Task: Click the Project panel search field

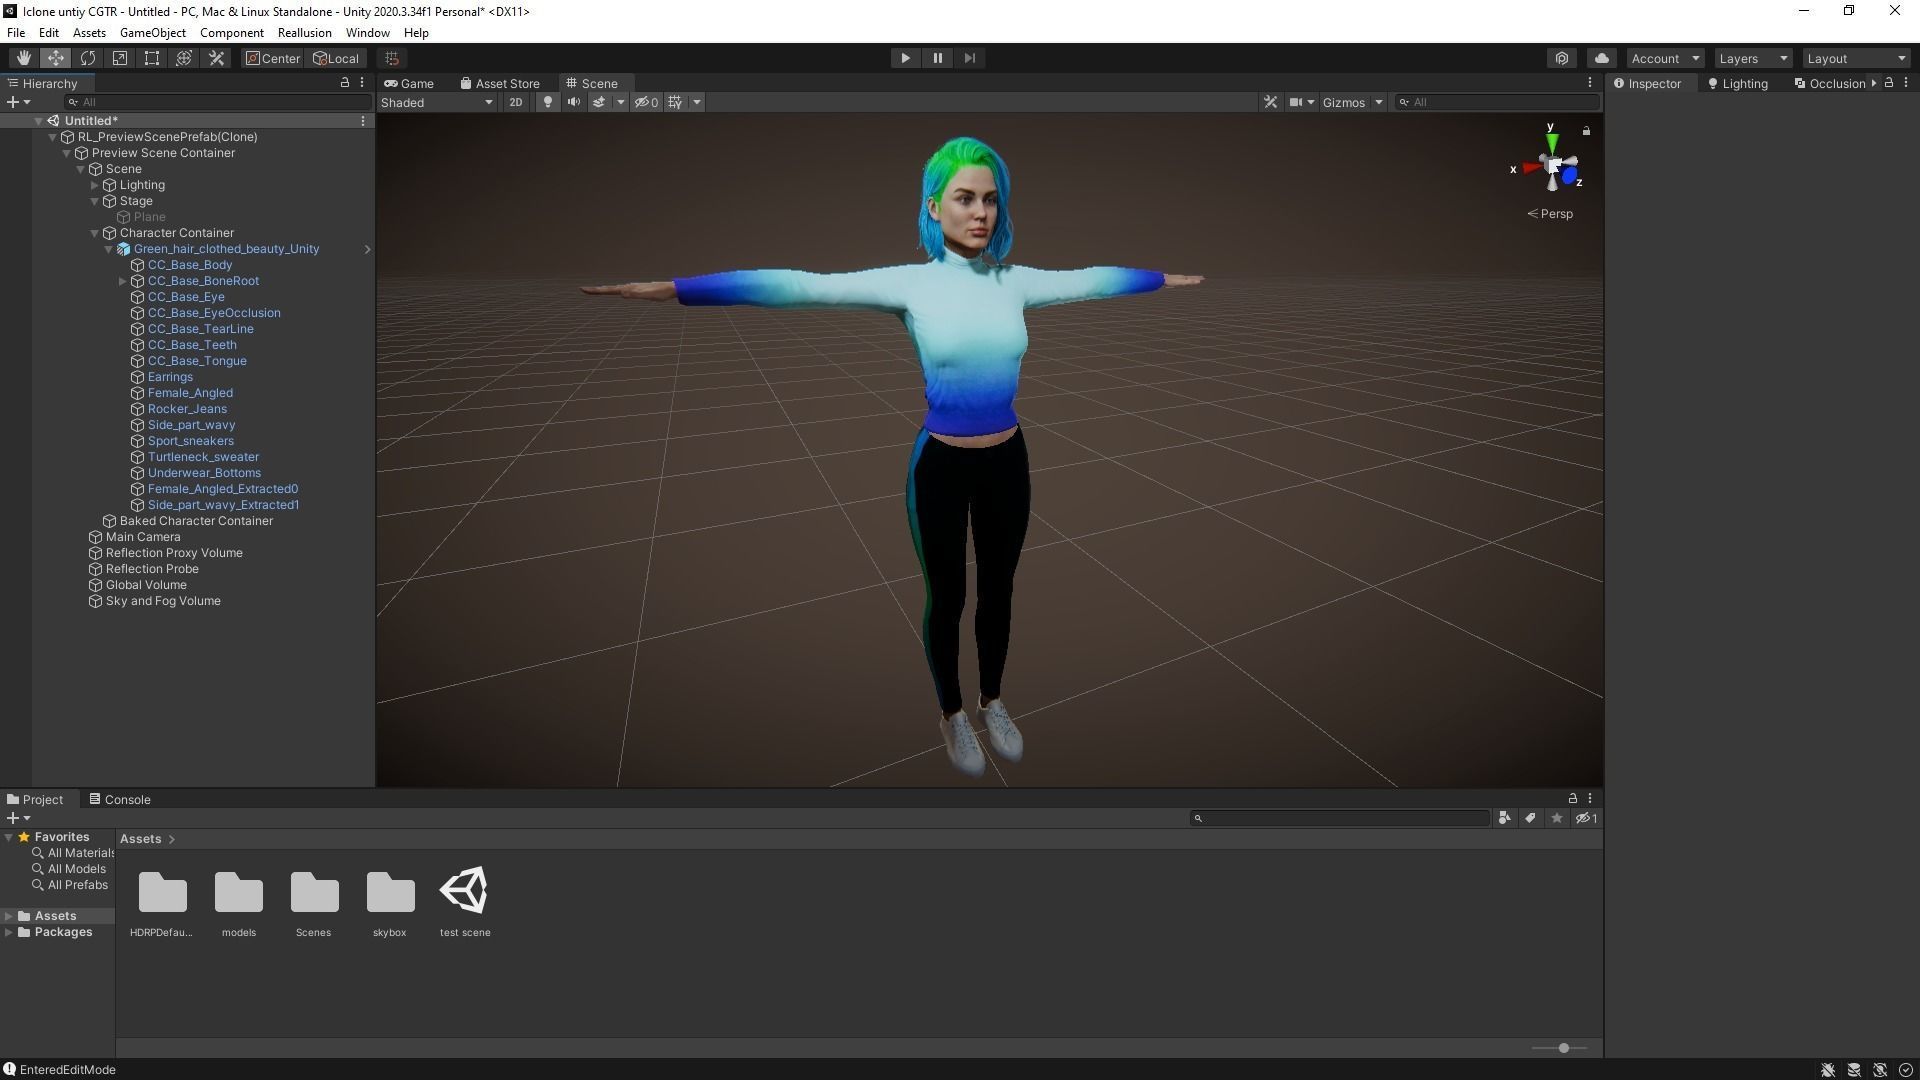Action: pyautogui.click(x=1340, y=818)
